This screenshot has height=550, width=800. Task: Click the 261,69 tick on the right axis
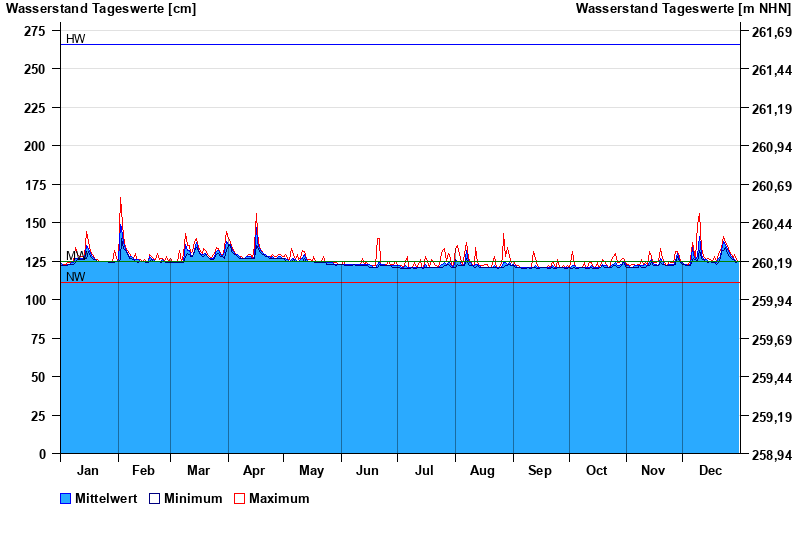point(770,32)
